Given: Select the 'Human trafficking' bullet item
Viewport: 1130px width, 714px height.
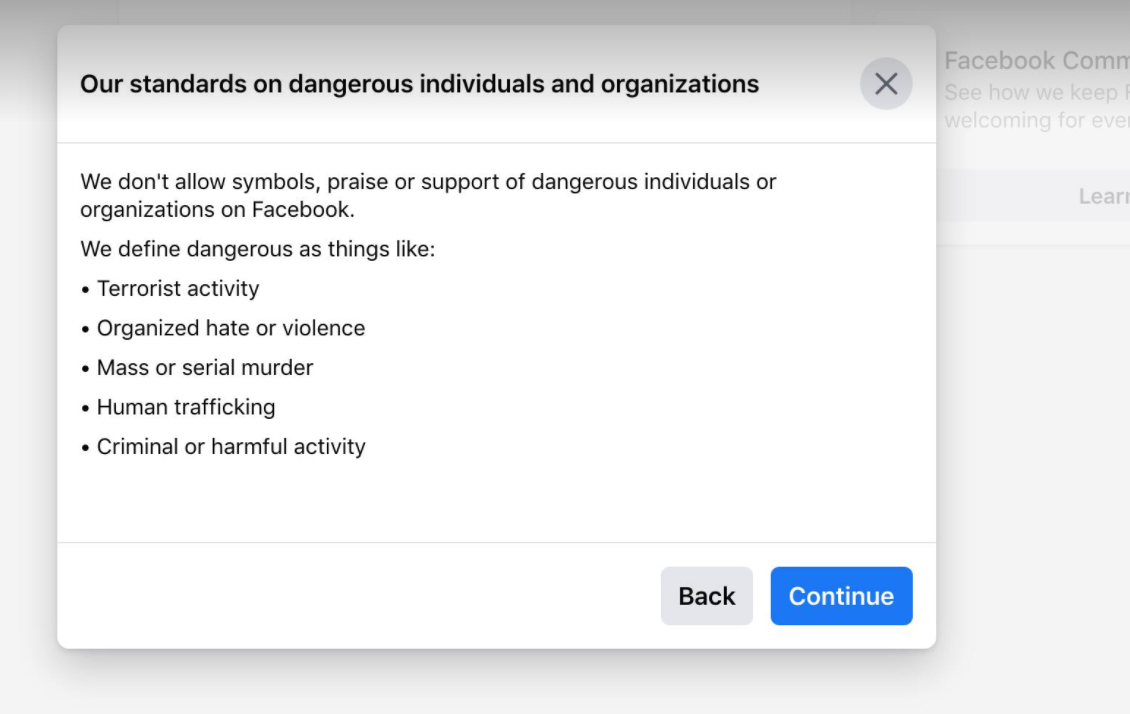Looking at the screenshot, I should click(185, 407).
